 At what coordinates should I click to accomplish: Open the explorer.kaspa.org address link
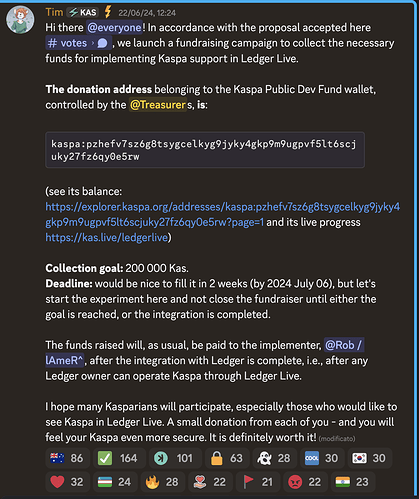coord(223,214)
